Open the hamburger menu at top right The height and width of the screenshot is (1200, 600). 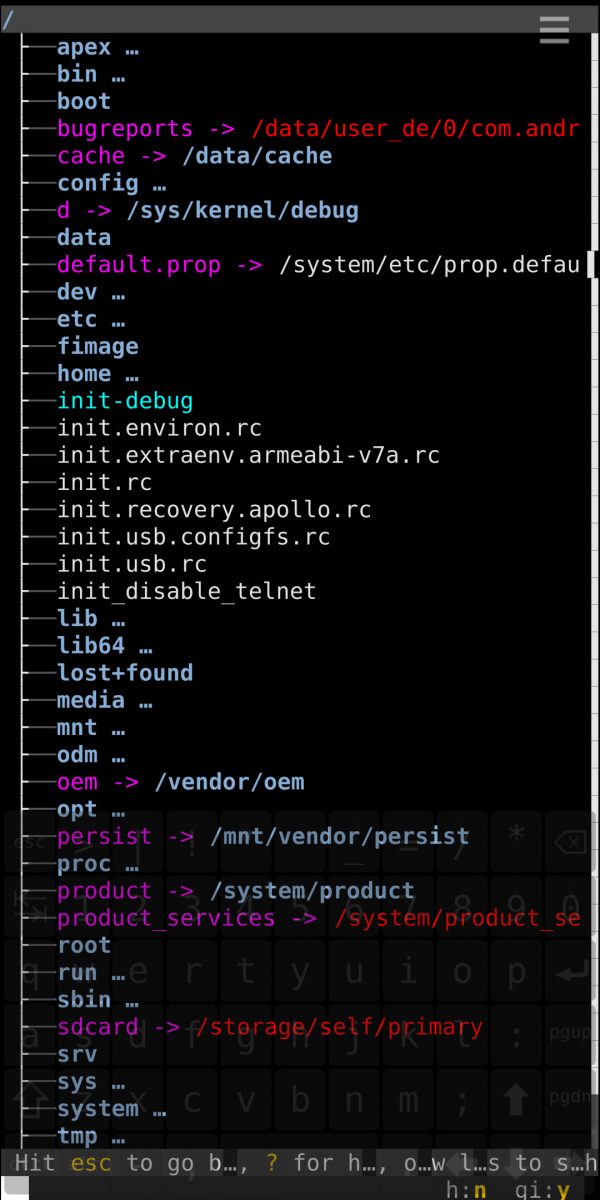(554, 30)
